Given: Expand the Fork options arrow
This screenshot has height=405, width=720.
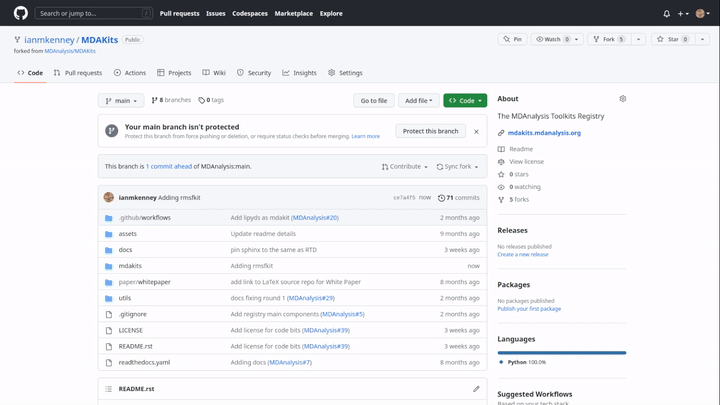Looking at the screenshot, I should point(638,39).
